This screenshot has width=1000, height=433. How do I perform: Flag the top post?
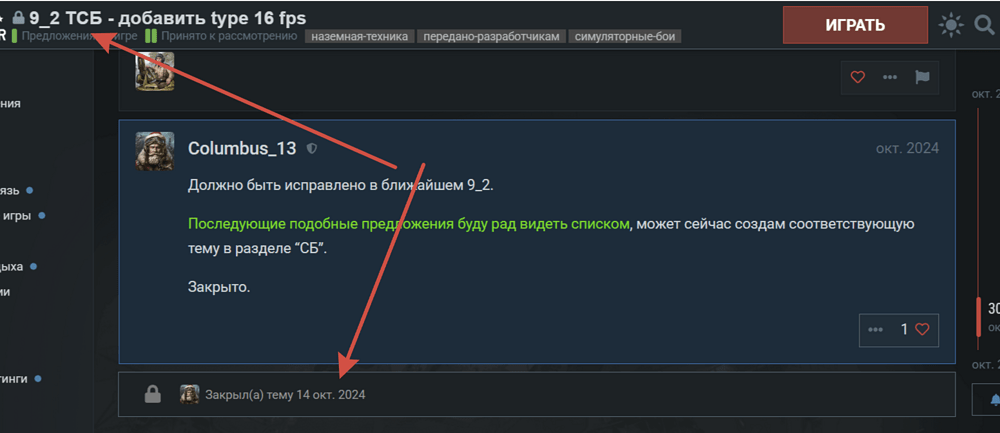pyautogui.click(x=922, y=77)
